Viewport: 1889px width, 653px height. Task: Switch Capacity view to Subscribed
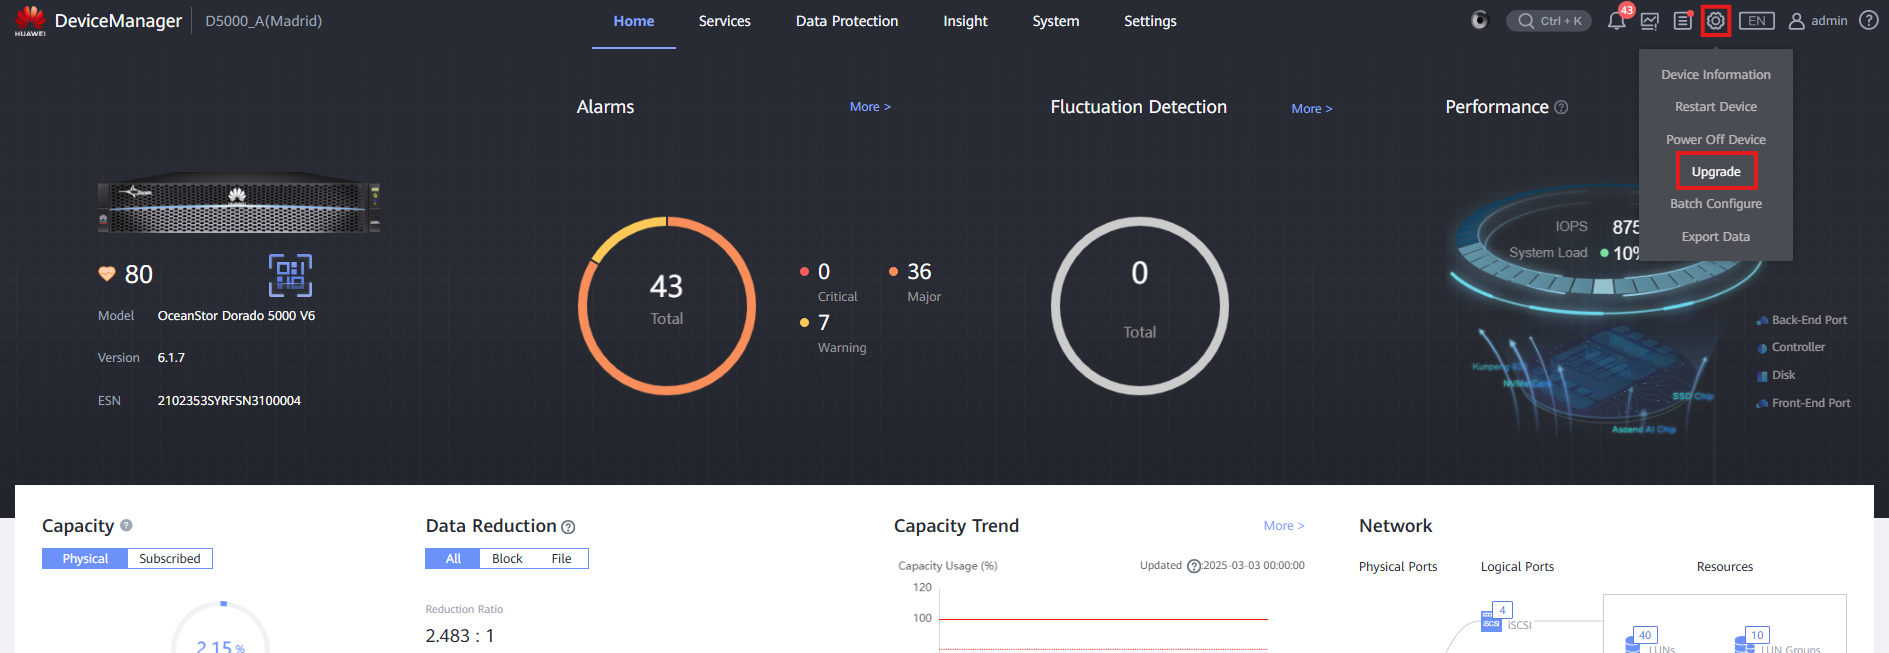coord(170,559)
